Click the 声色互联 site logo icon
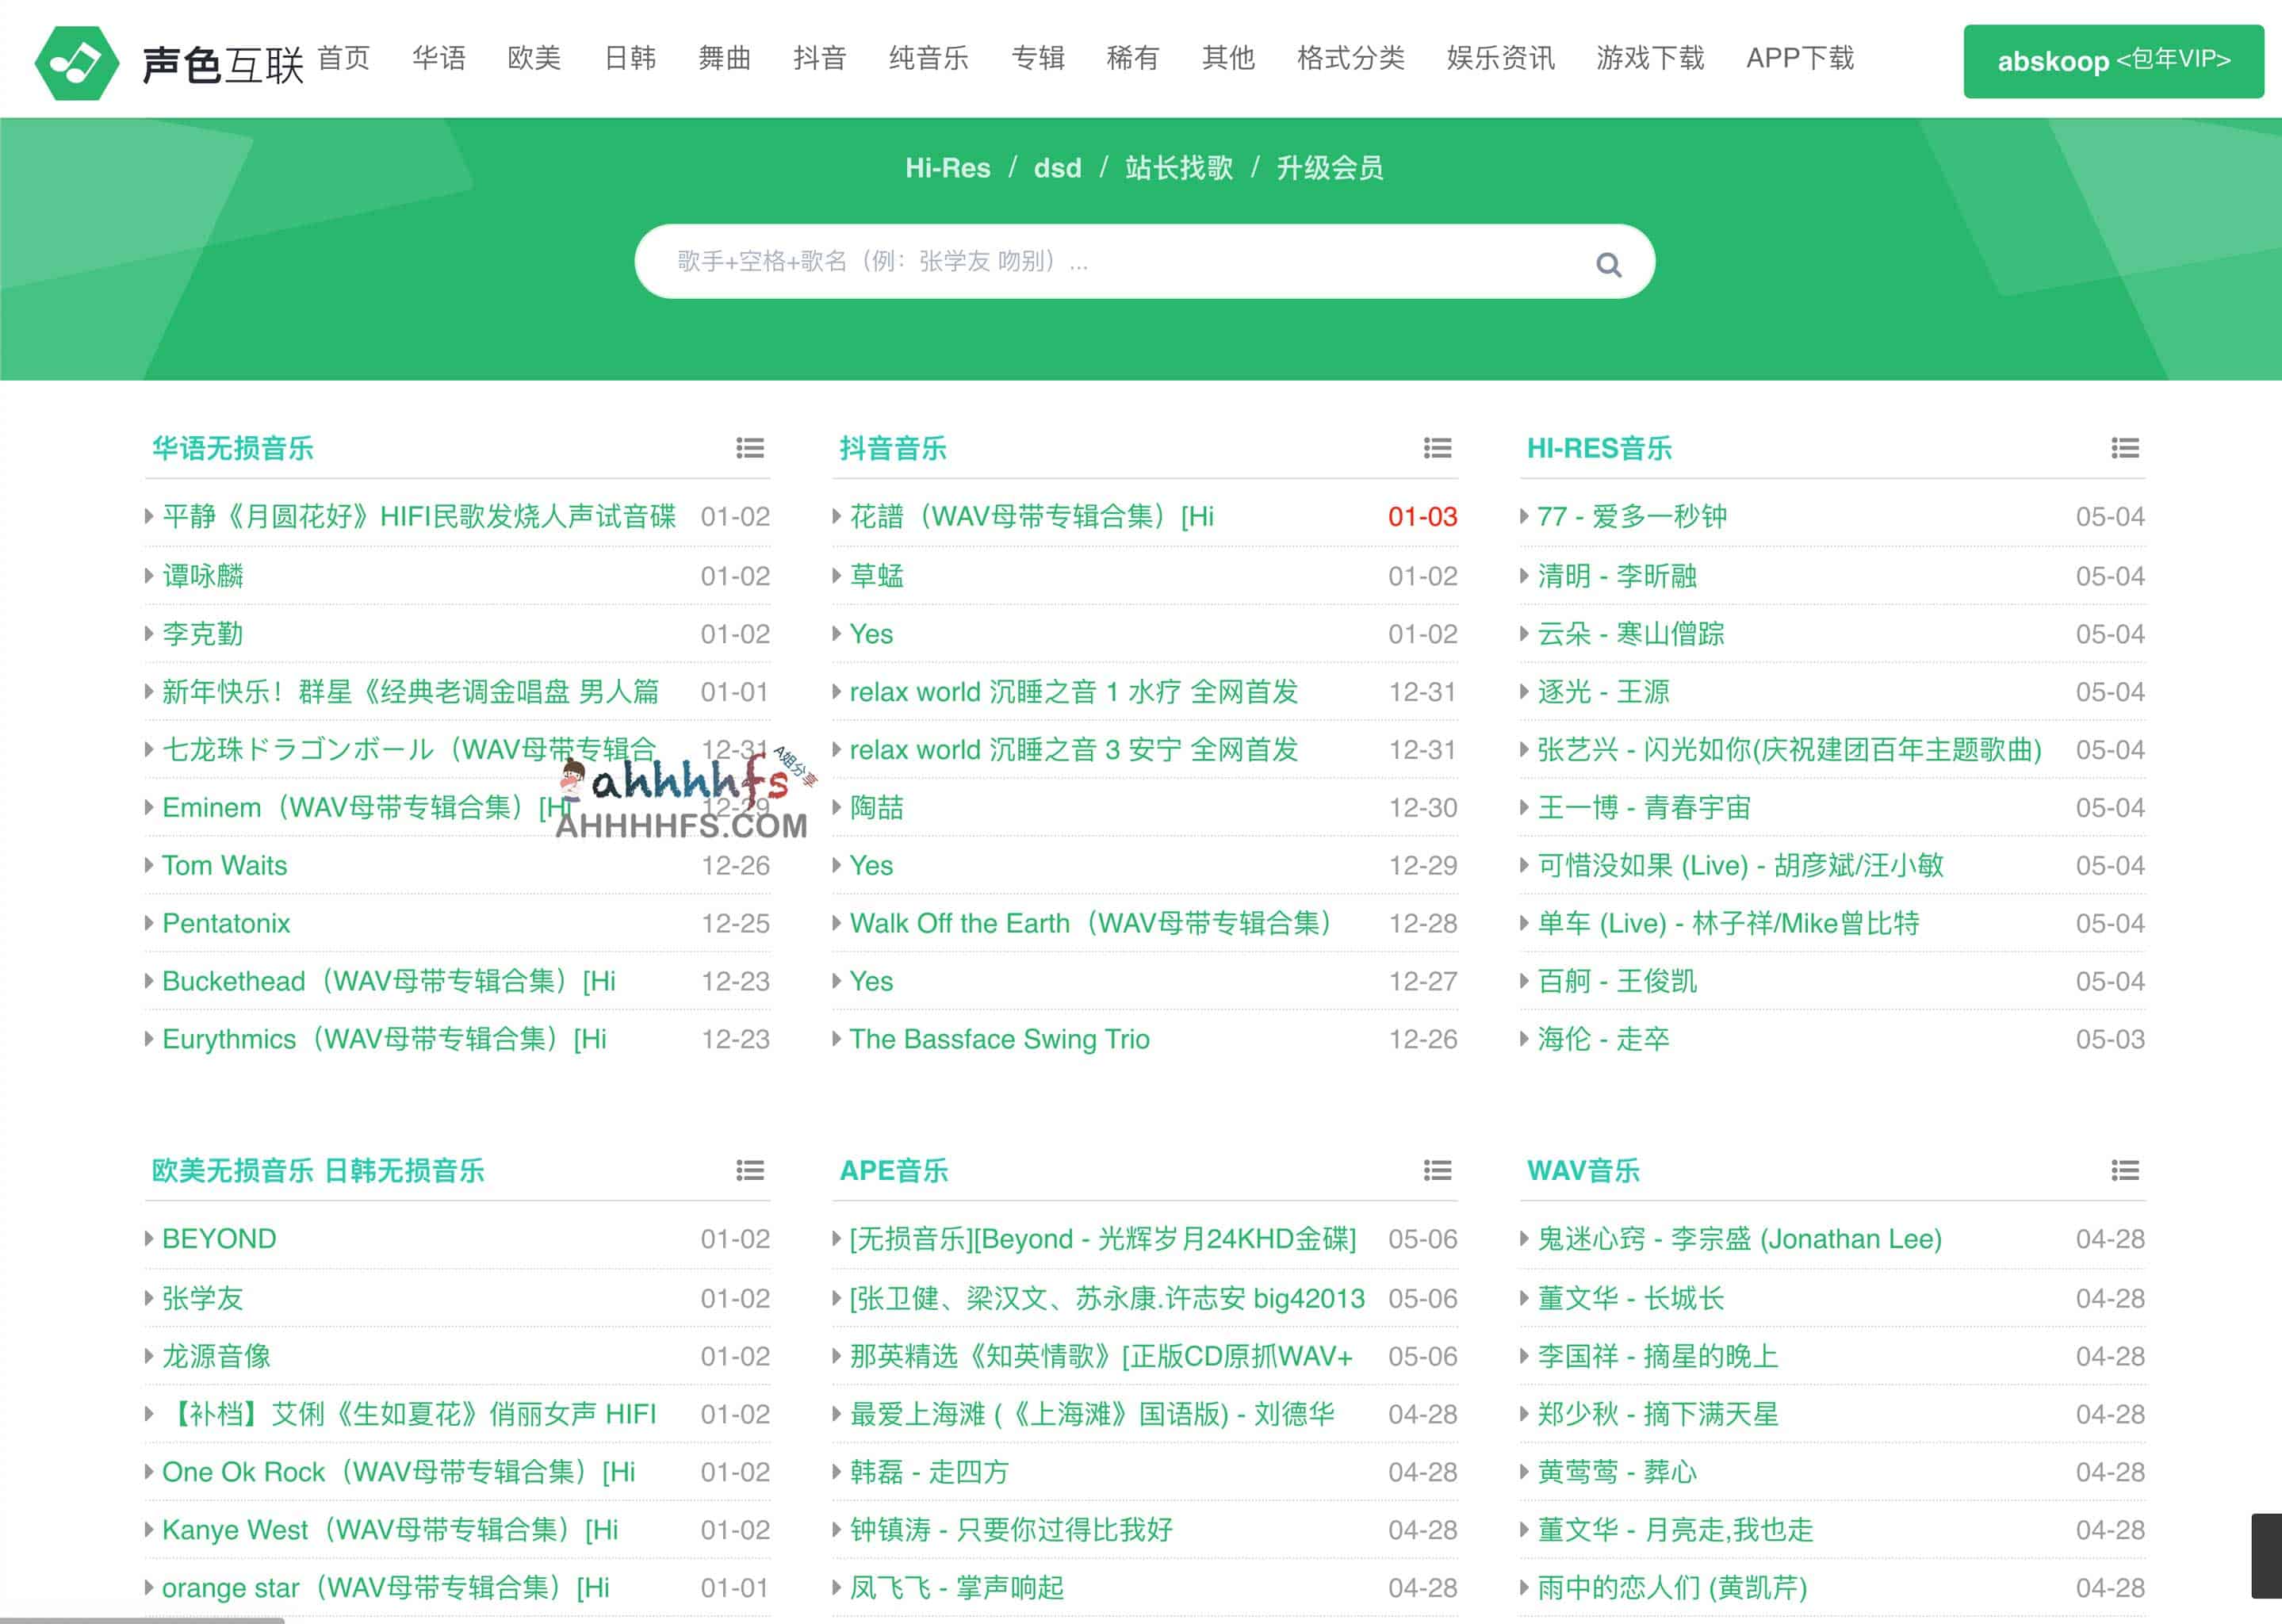Image resolution: width=2282 pixels, height=1624 pixels. pos(79,62)
